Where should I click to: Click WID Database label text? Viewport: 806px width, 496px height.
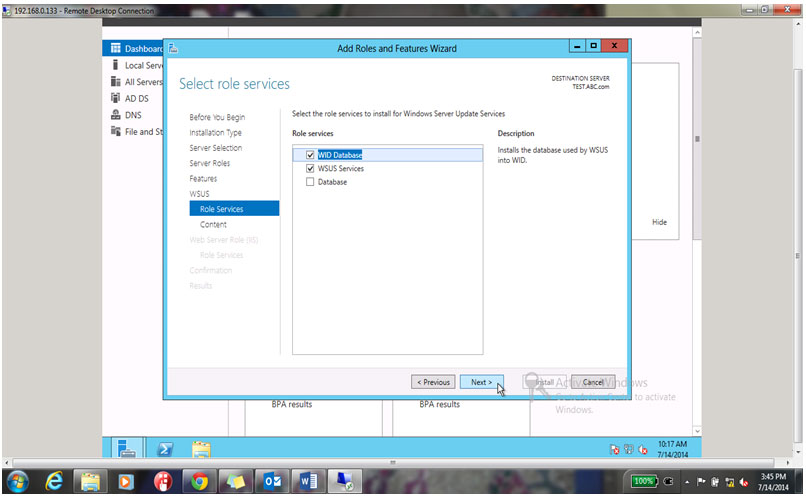[340, 155]
